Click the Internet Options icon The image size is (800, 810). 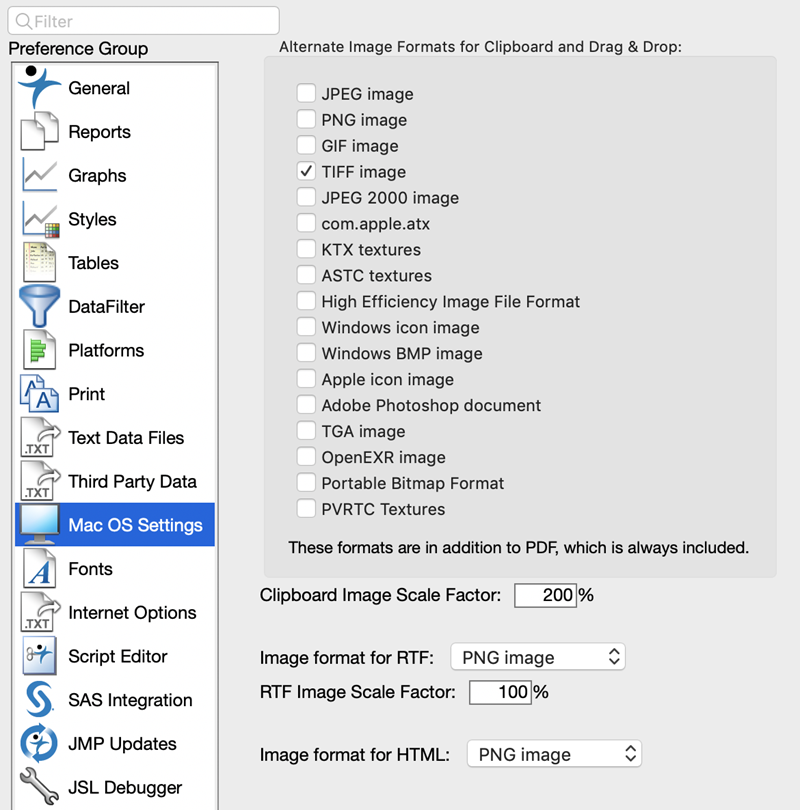tap(40, 612)
